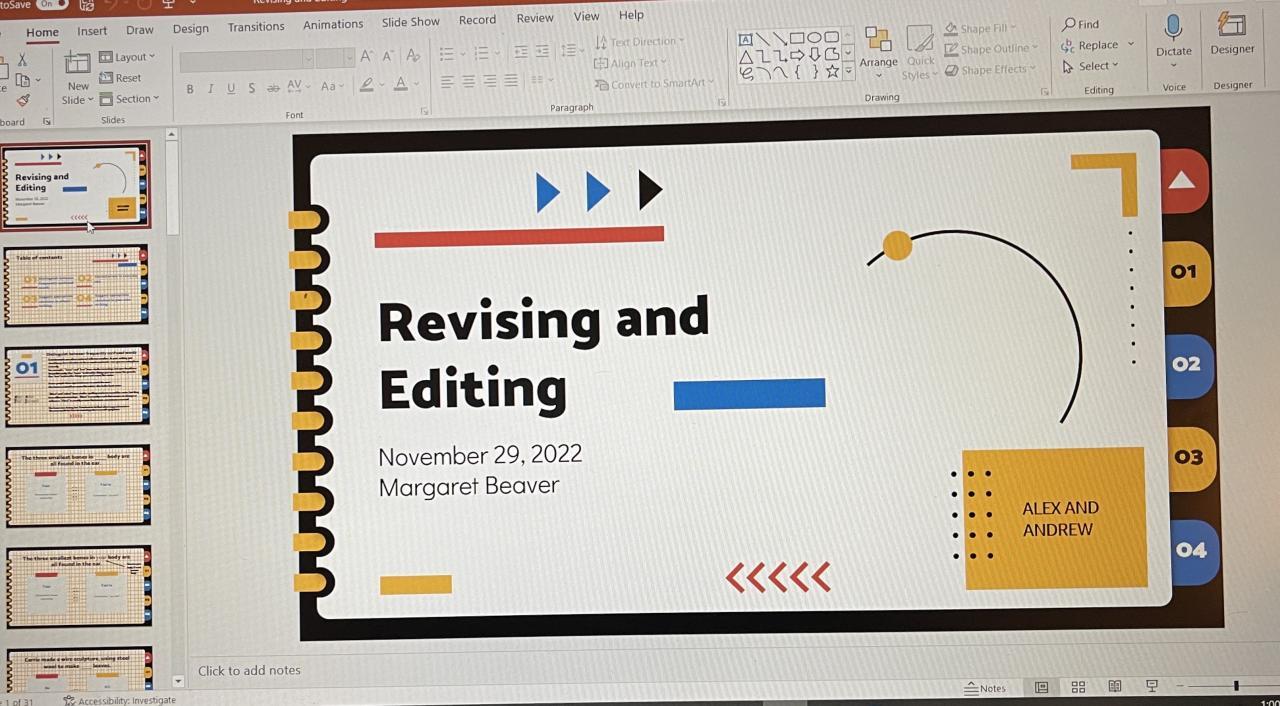This screenshot has width=1280, height=706.
Task: Toggle Strikethrough formatting
Action: (x=273, y=88)
